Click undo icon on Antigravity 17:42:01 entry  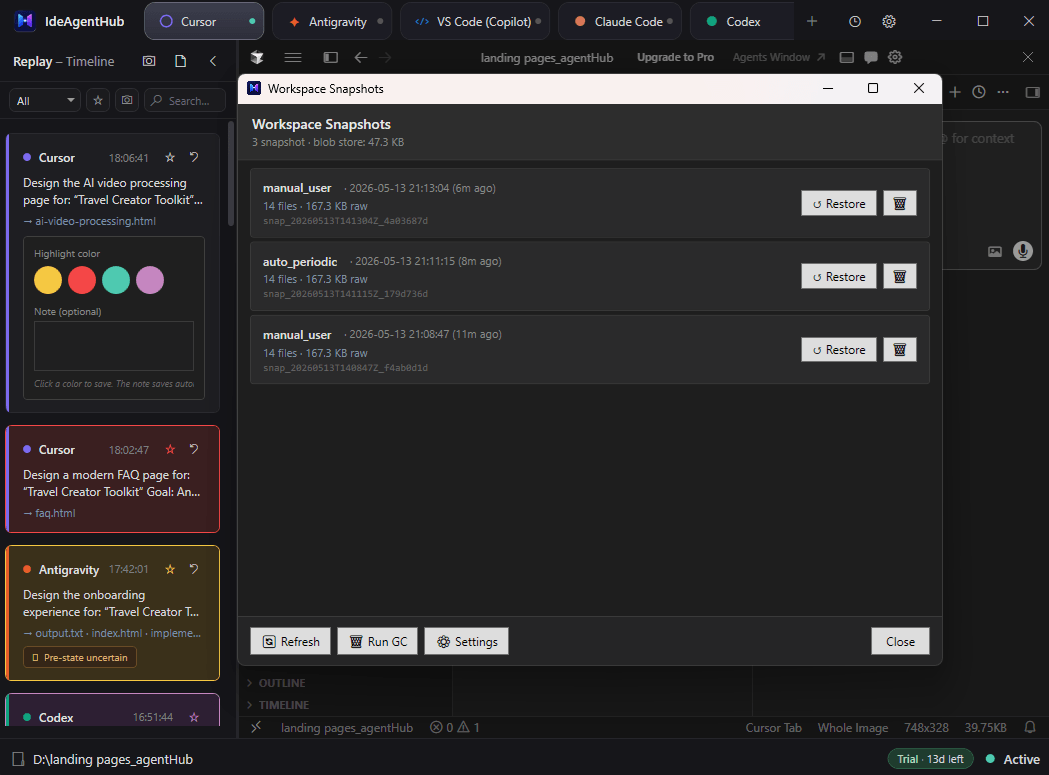[x=194, y=569]
